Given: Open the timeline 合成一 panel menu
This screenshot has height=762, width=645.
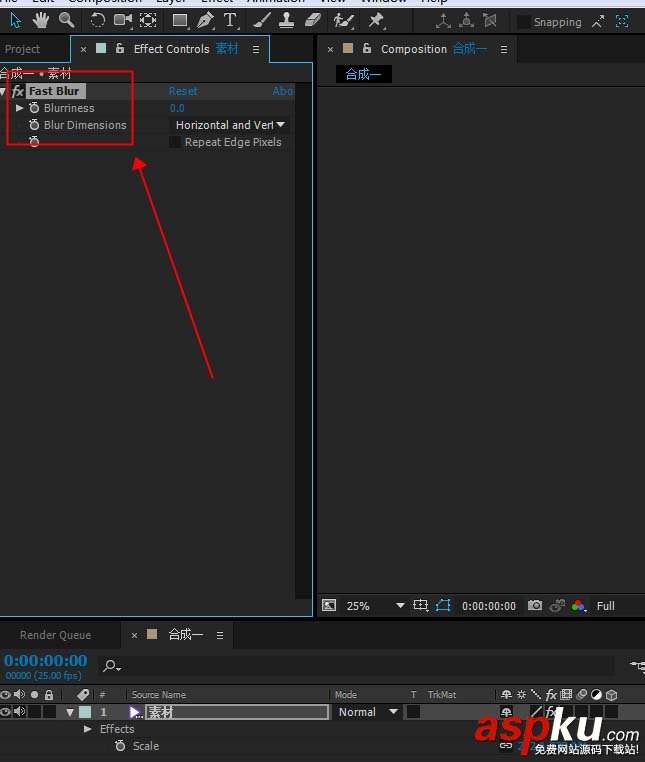Looking at the screenshot, I should [220, 635].
